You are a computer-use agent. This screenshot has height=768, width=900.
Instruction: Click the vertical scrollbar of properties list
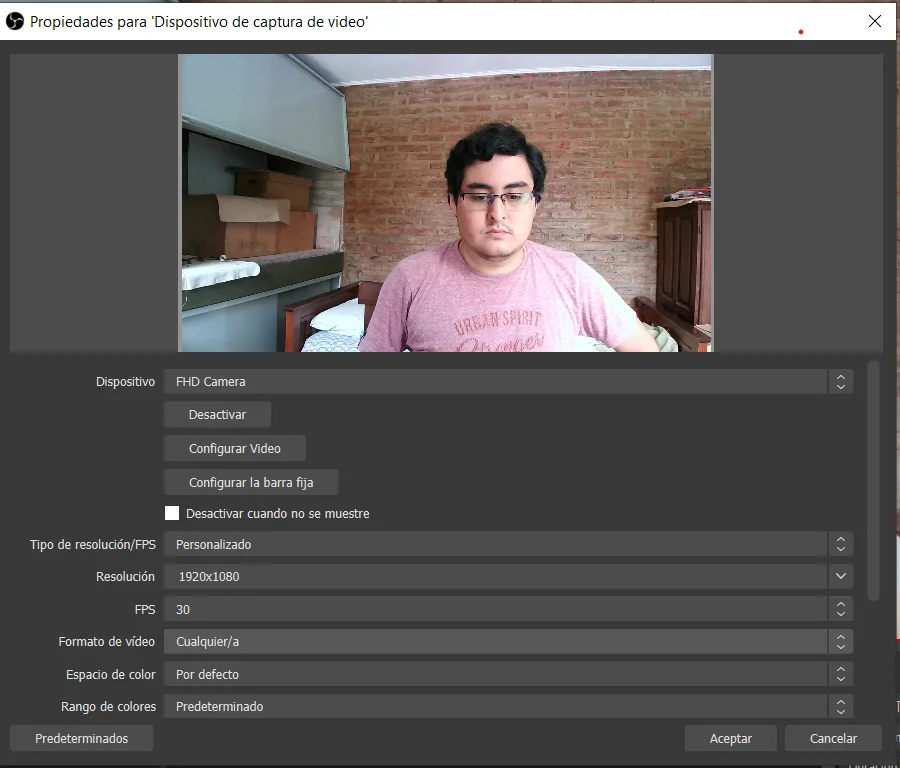[x=873, y=480]
